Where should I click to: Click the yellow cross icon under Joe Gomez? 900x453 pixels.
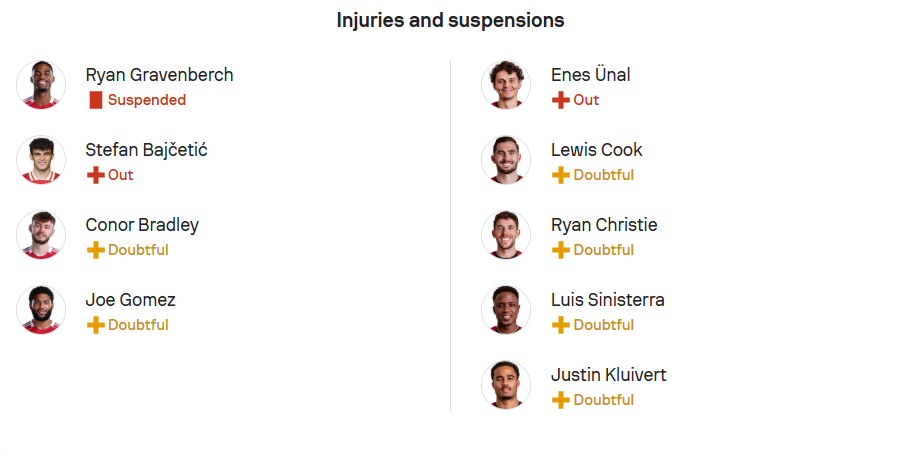tap(96, 325)
